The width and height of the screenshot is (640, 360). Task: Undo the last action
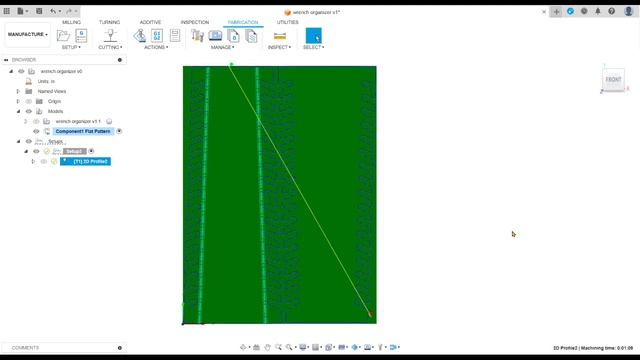tap(53, 11)
